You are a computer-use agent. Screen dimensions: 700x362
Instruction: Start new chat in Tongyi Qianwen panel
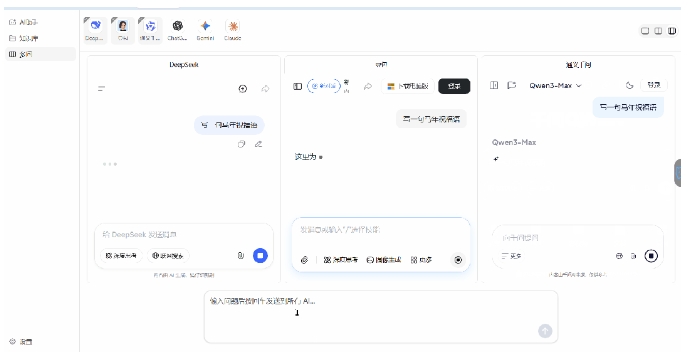coord(512,85)
